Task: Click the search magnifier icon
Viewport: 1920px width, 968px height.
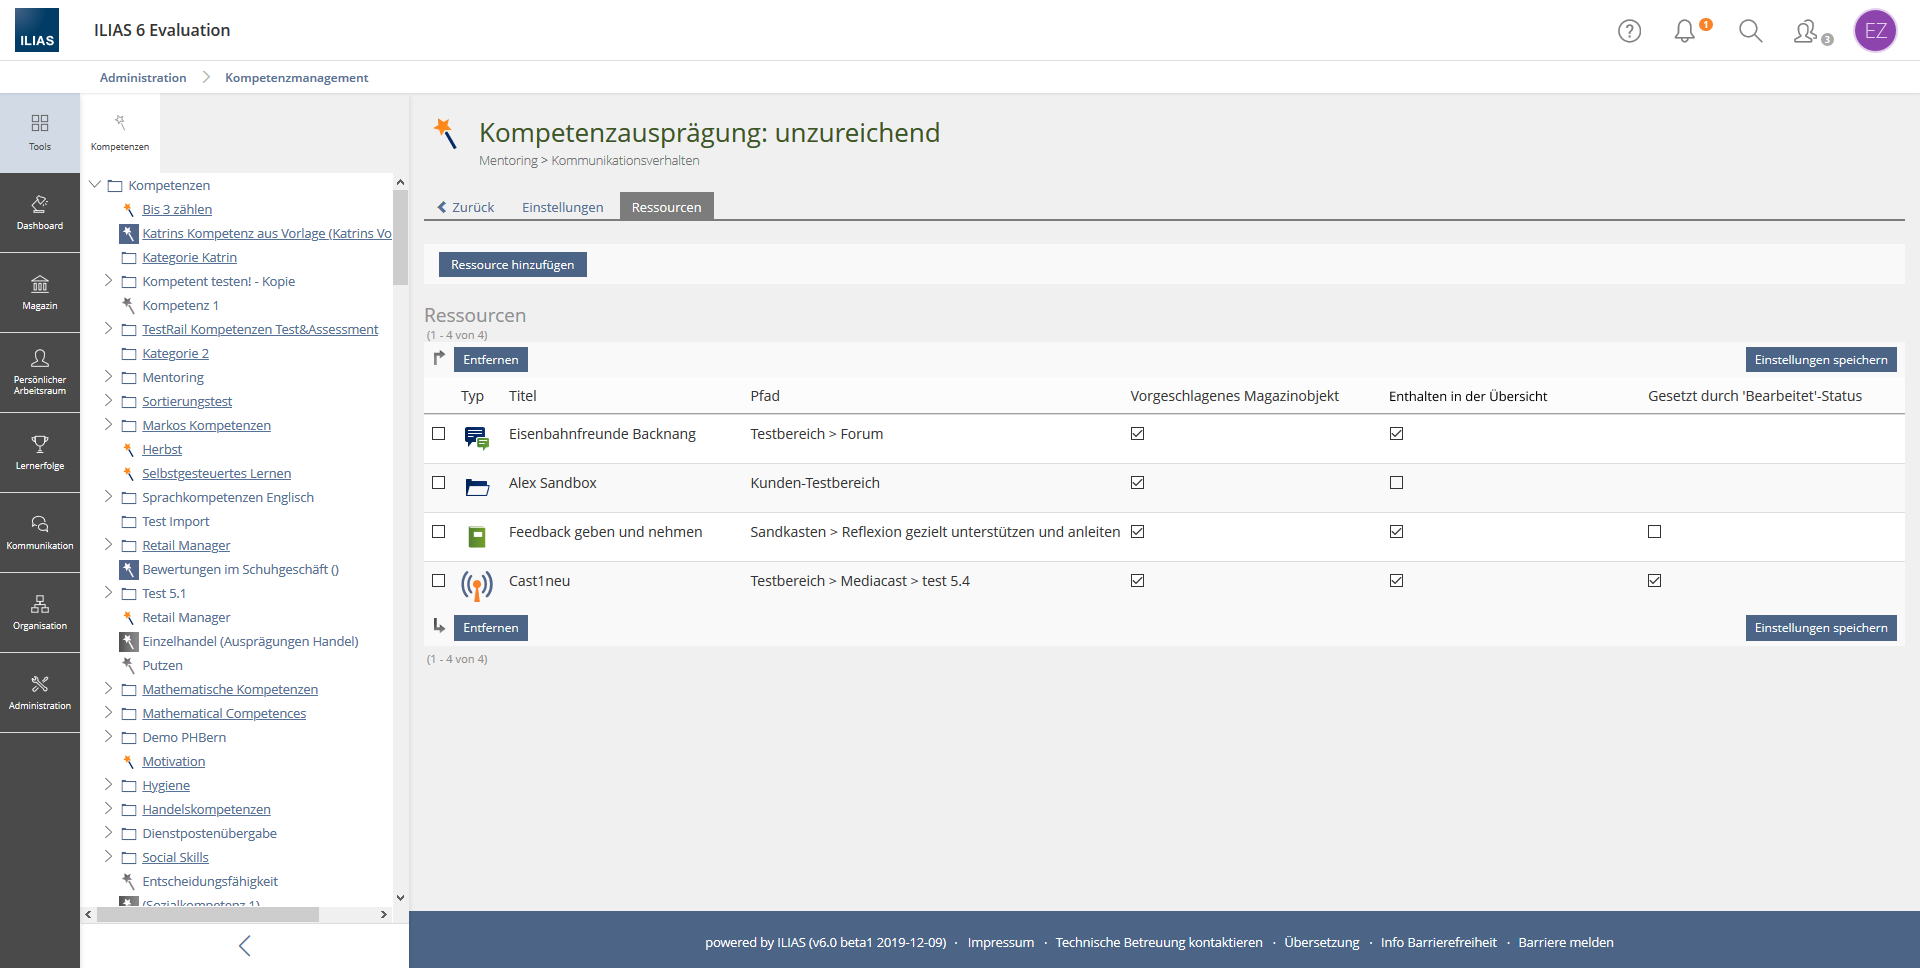Action: [1750, 31]
